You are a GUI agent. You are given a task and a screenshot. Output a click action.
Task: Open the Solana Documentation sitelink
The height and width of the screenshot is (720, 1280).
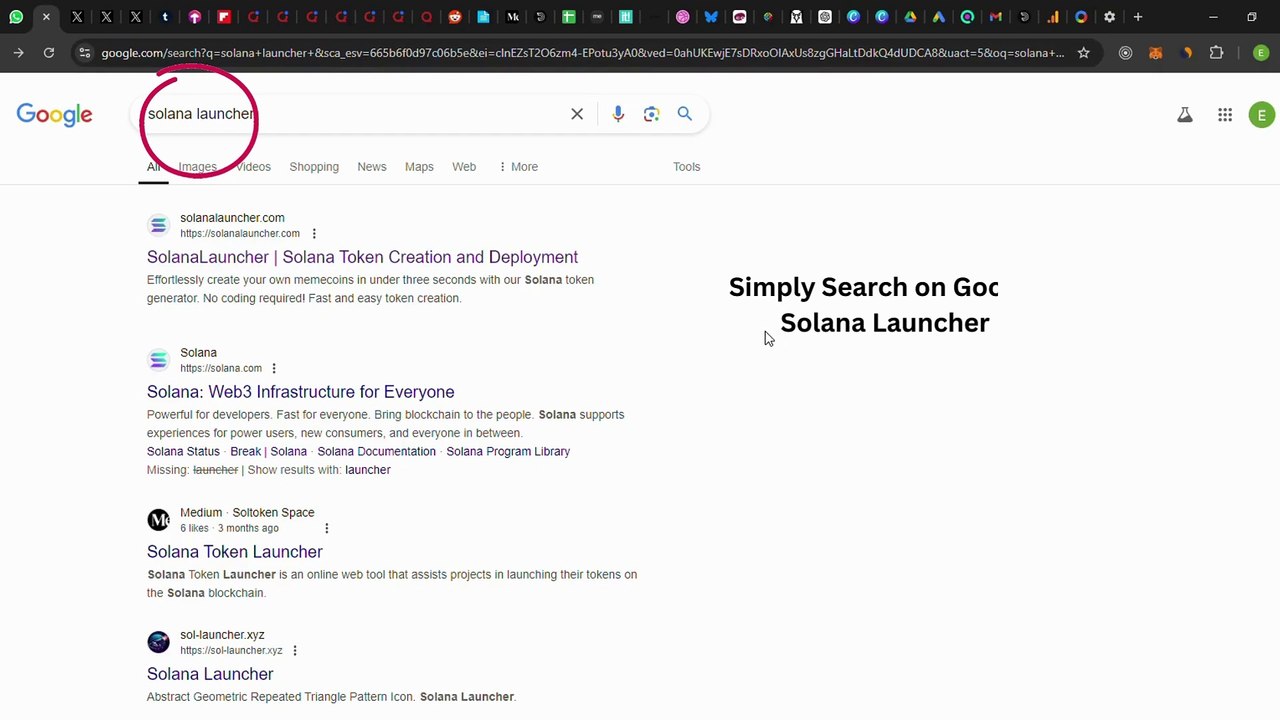377,451
